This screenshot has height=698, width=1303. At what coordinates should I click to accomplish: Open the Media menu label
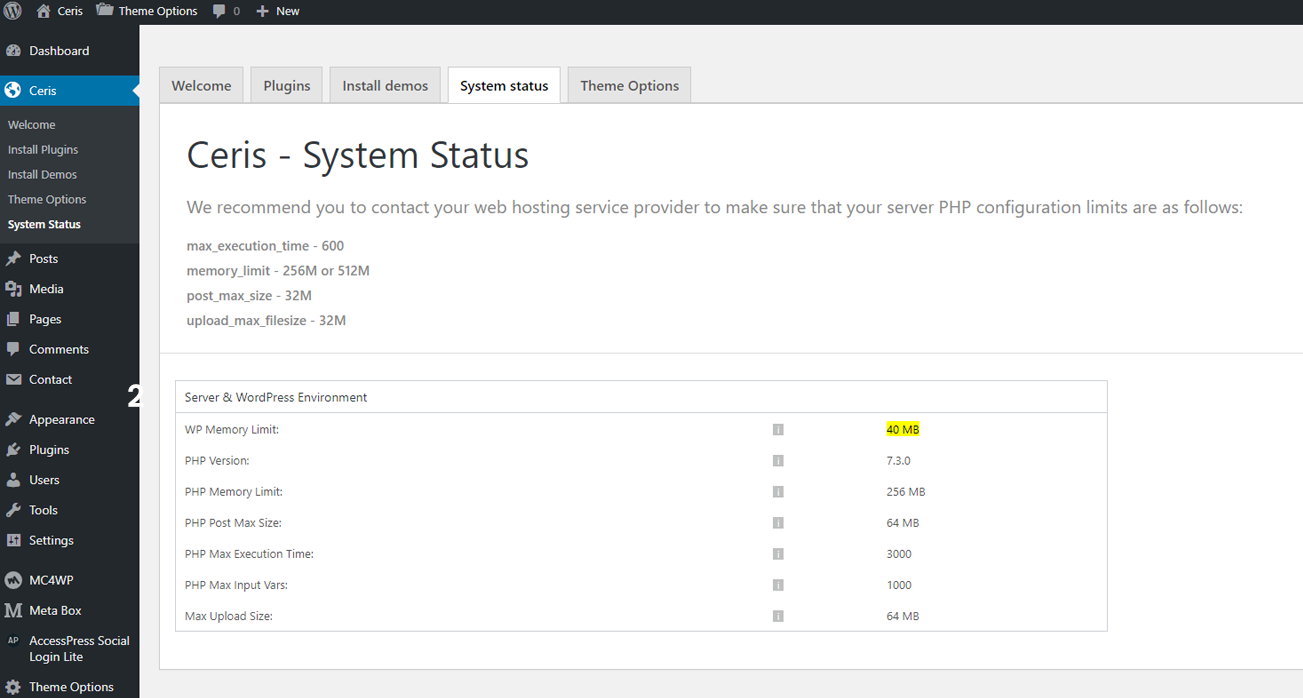click(x=46, y=289)
